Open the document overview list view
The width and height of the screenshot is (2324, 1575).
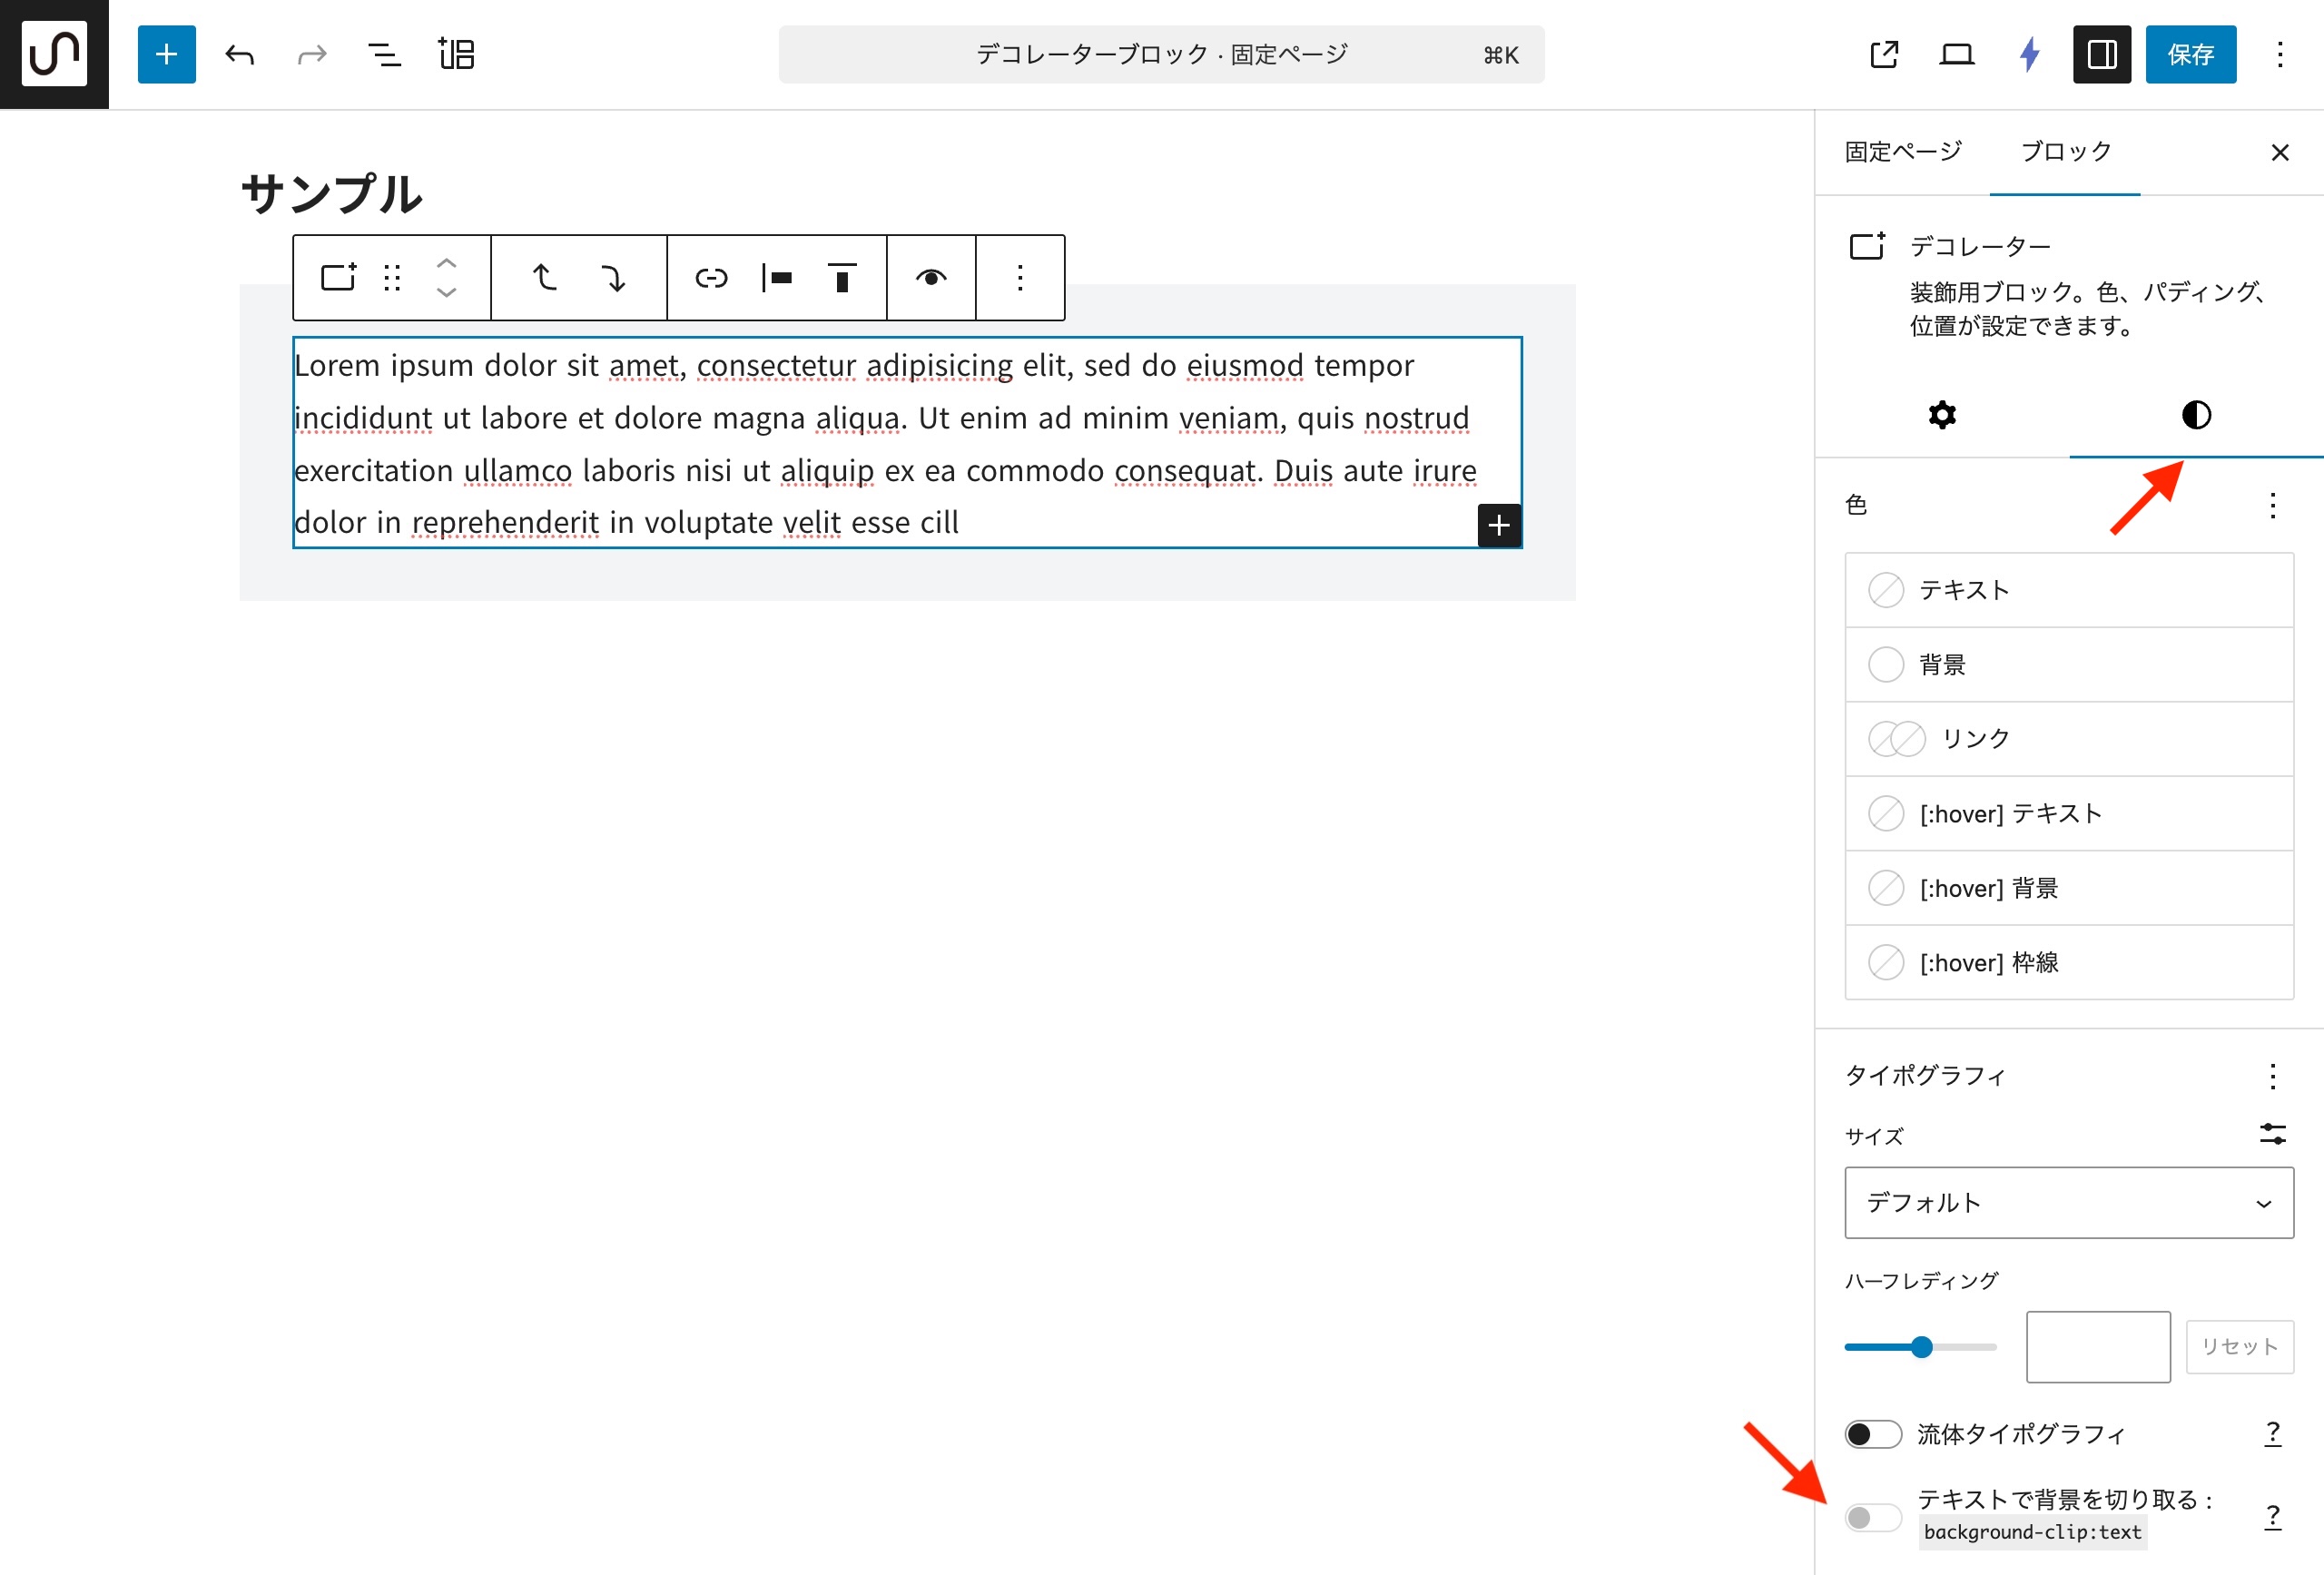tap(384, 54)
